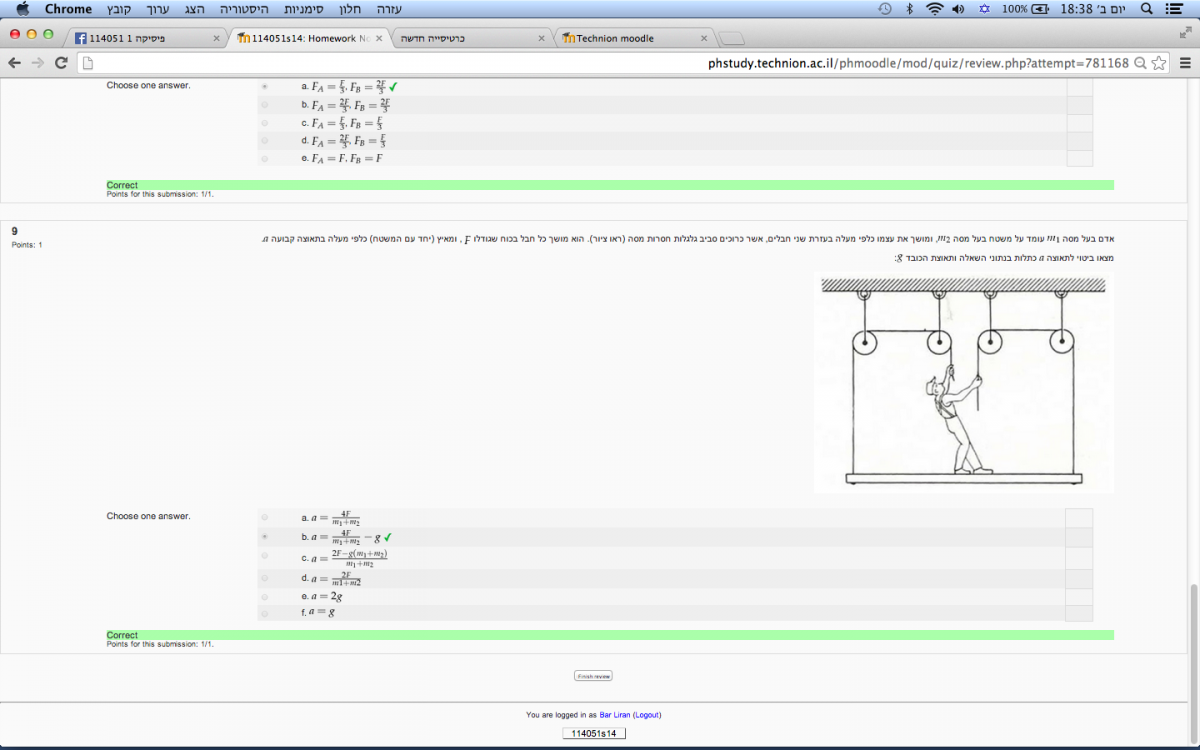Open the Notification Center list icon
1200x750 pixels.
pos(1174,9)
